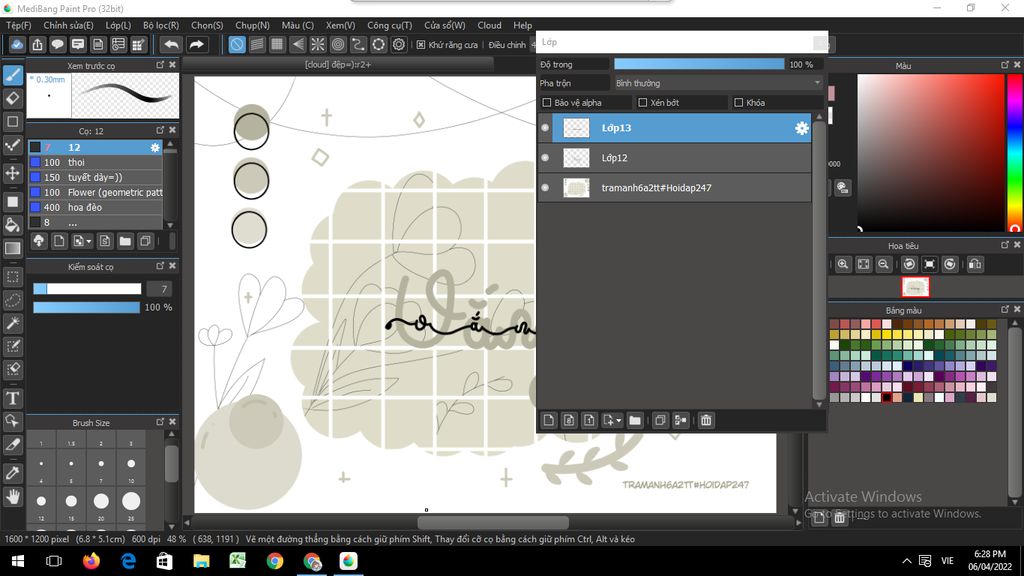This screenshot has height=576, width=1024.
Task: Zoom out using navigator magnifier minus
Action: tap(884, 264)
